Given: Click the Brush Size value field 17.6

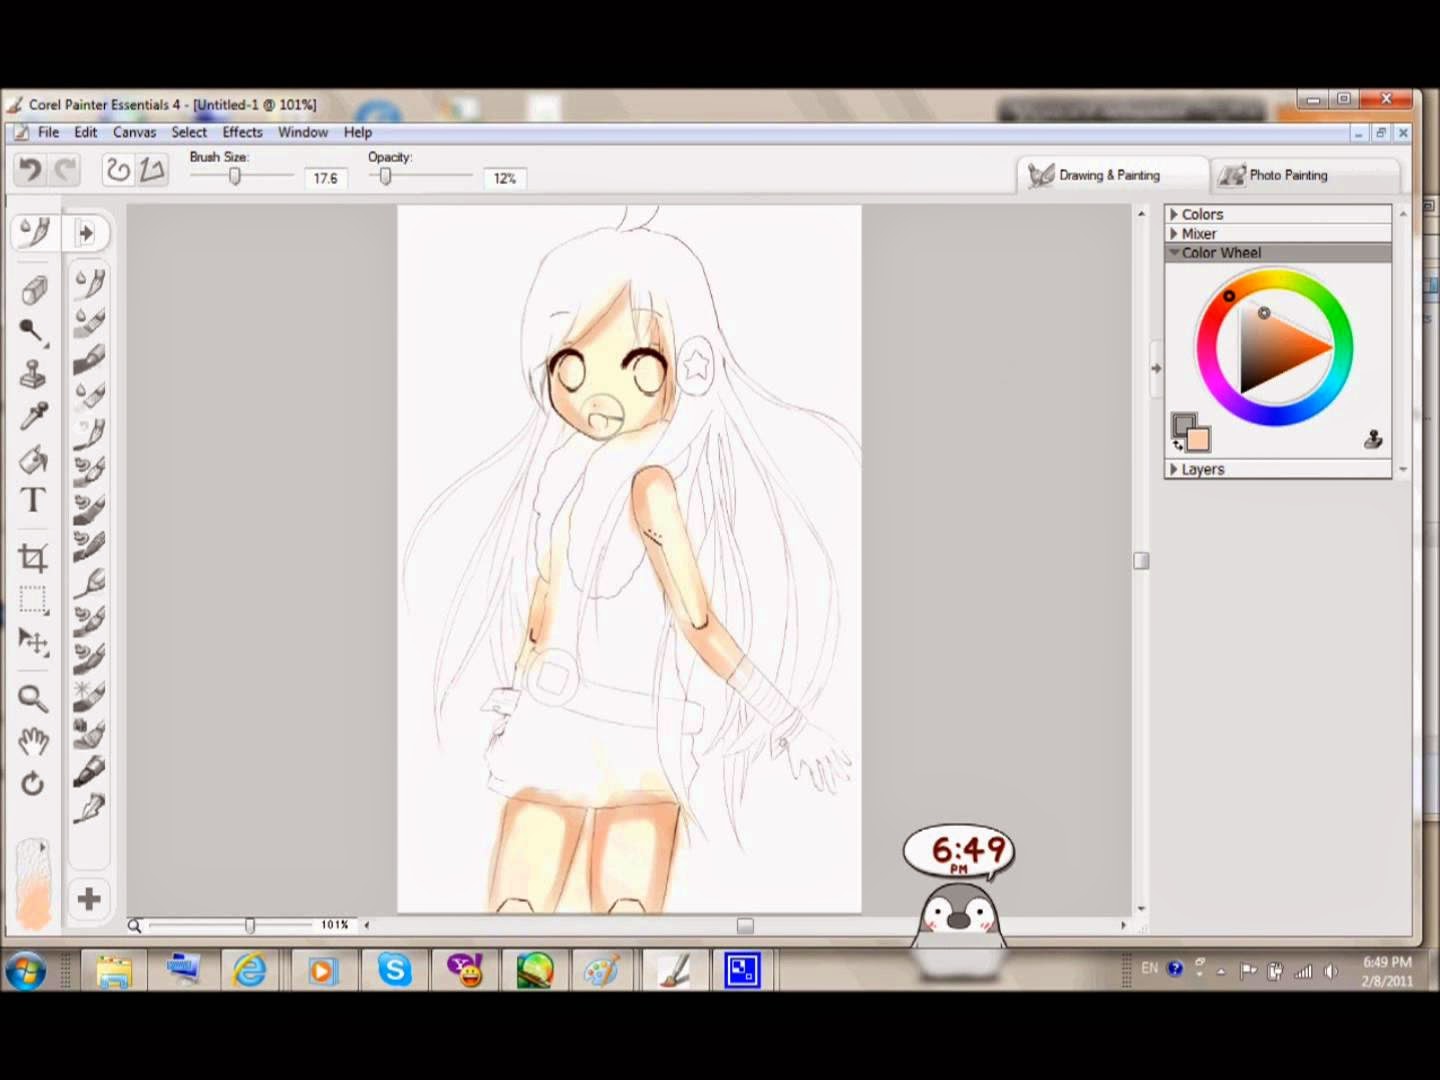Looking at the screenshot, I should (x=325, y=178).
